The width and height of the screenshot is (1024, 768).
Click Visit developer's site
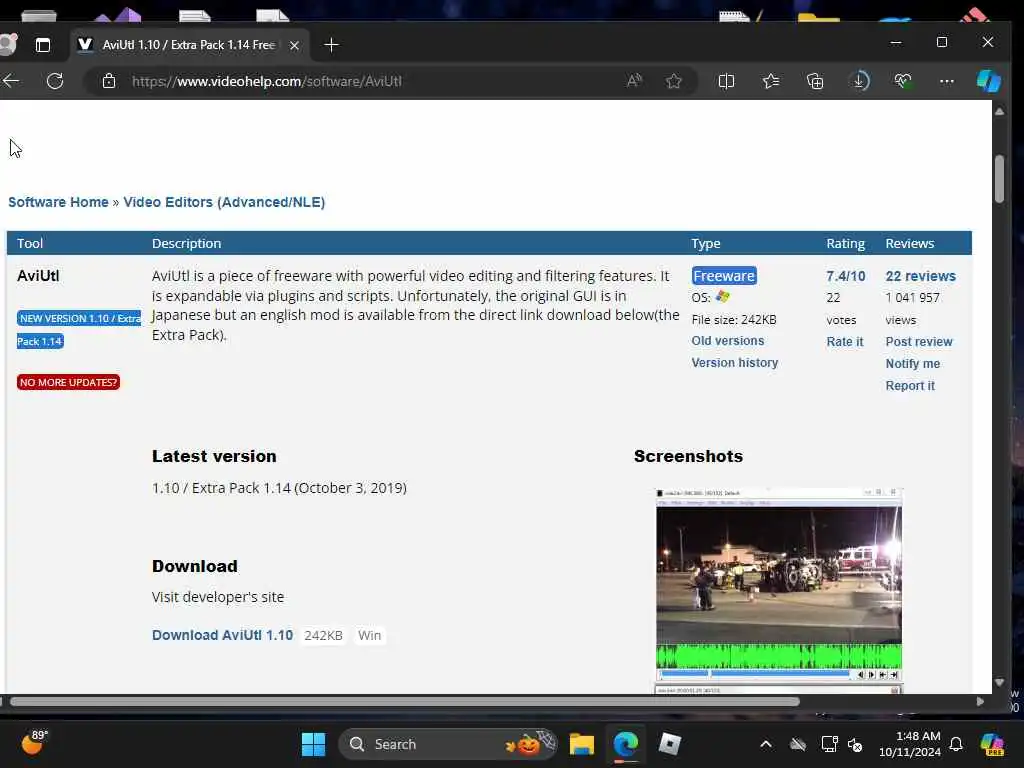(x=217, y=597)
